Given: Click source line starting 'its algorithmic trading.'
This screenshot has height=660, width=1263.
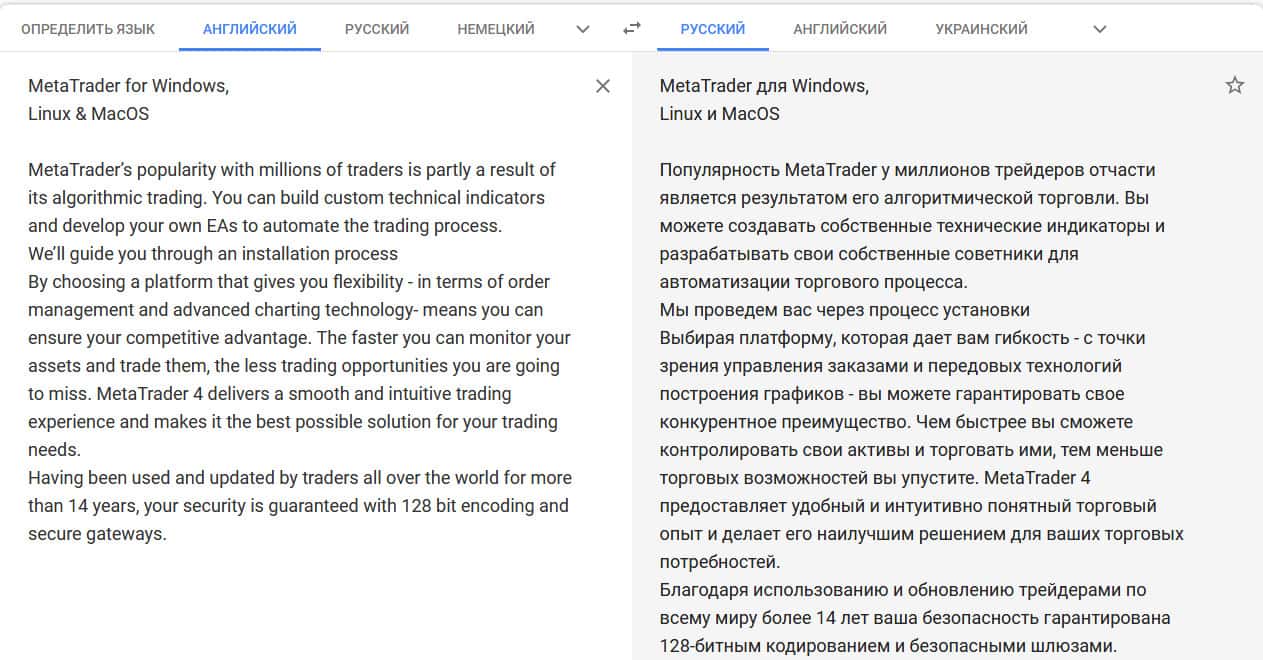Looking at the screenshot, I should click(287, 198).
